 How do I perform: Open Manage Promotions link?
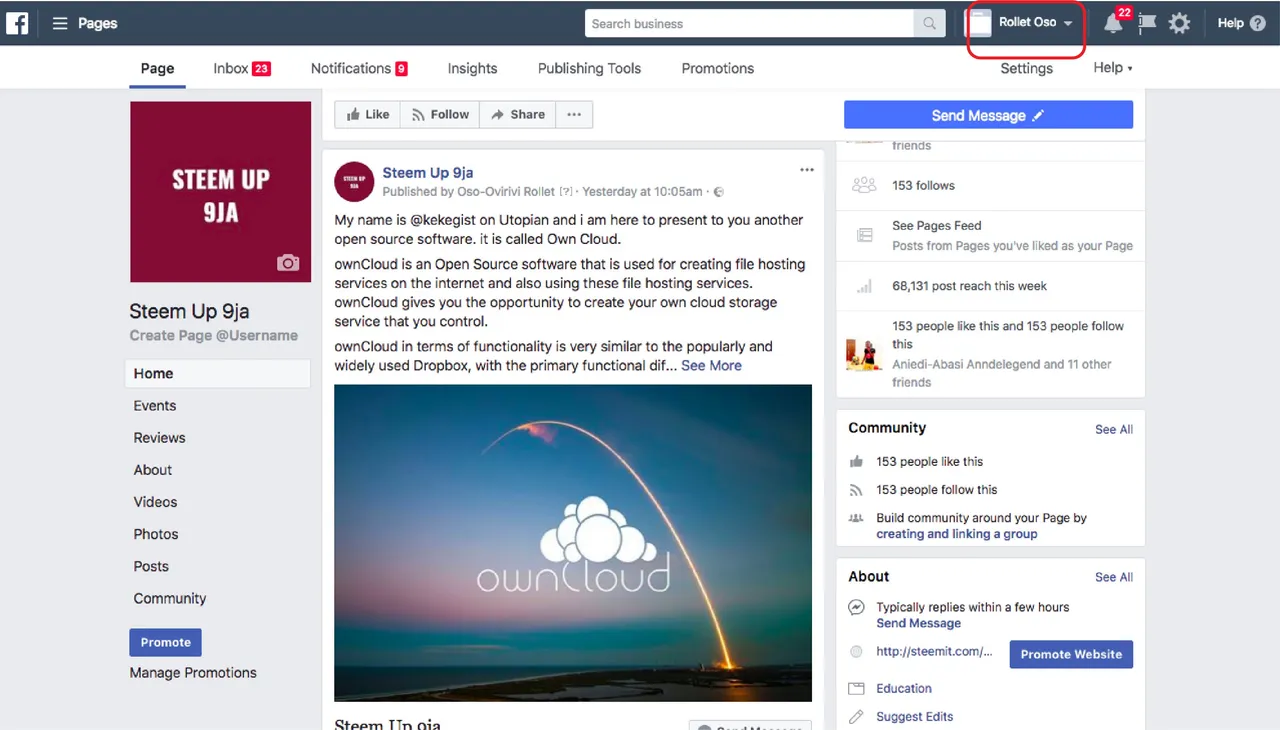[193, 673]
